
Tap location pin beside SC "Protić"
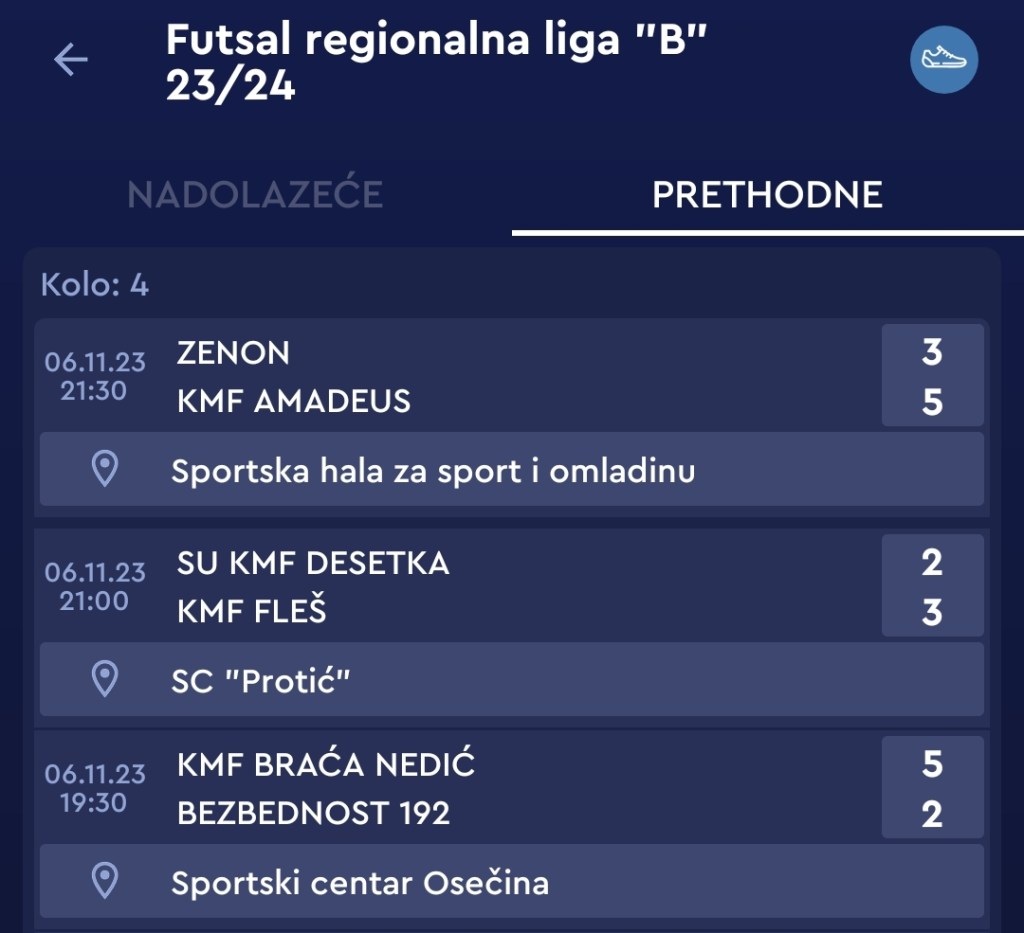pos(105,679)
